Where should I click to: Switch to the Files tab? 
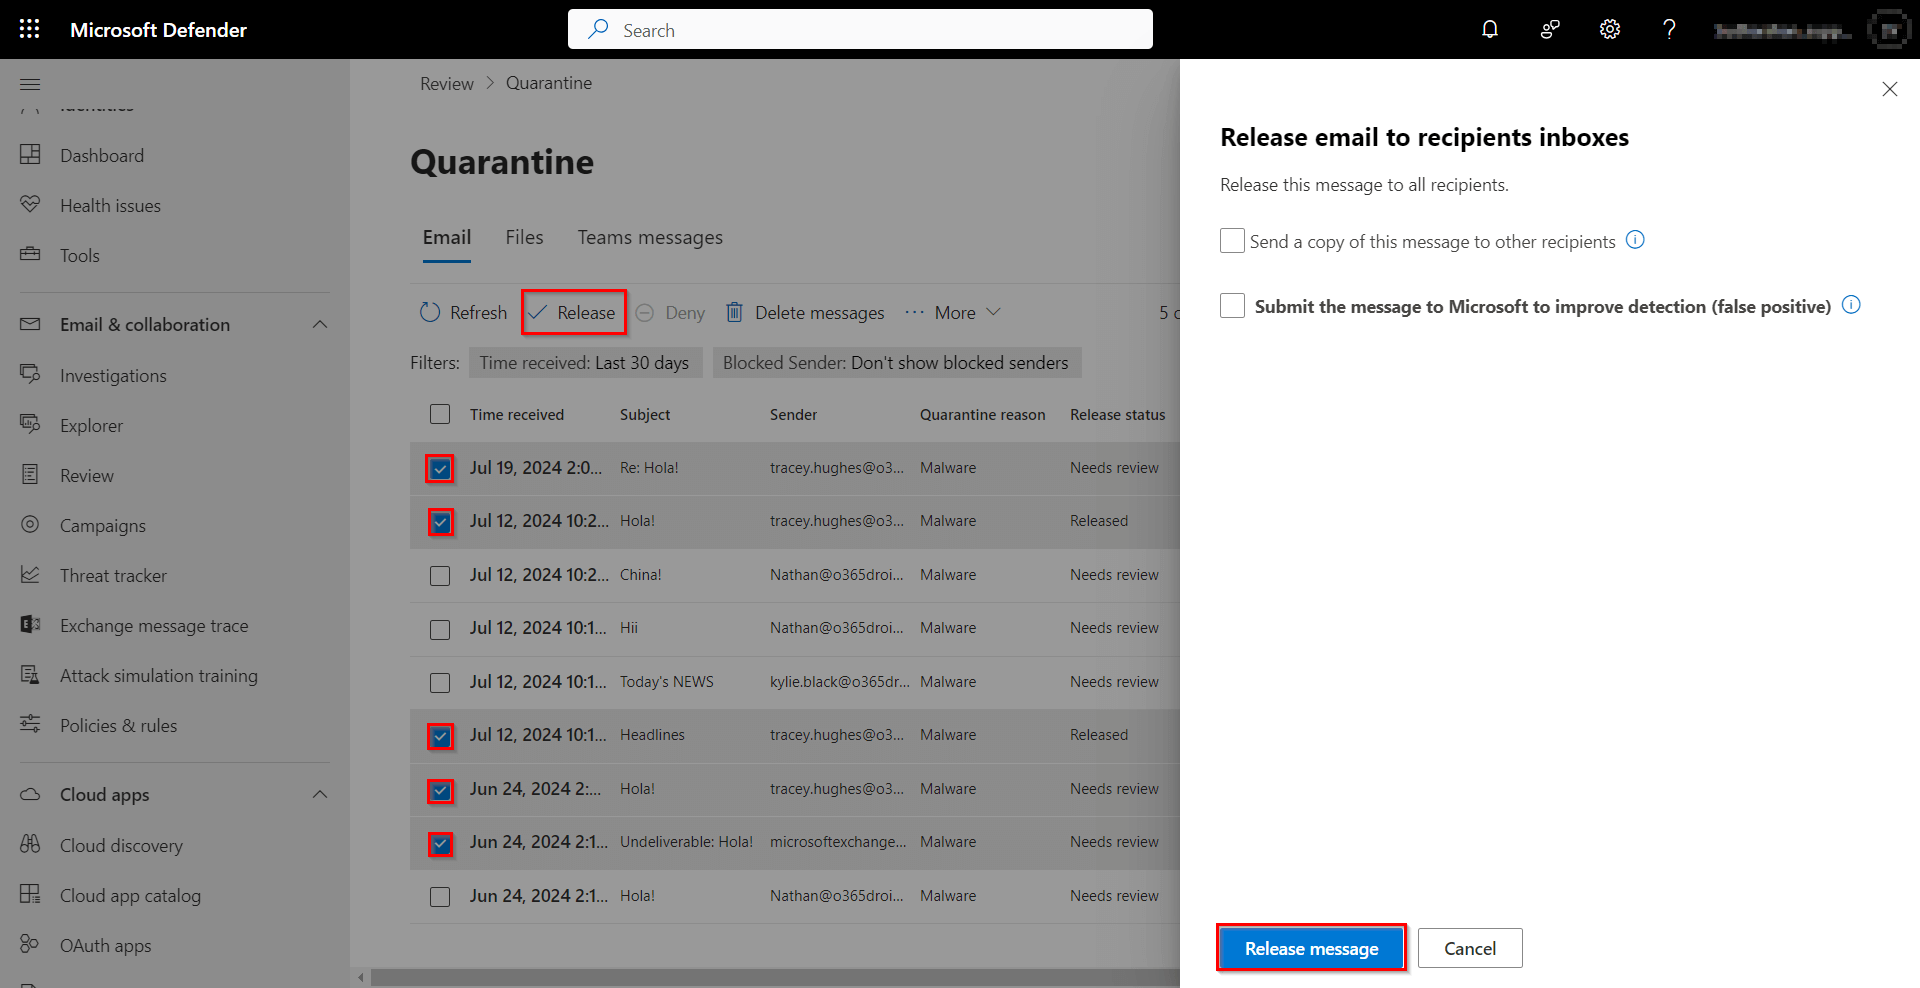[x=524, y=237]
